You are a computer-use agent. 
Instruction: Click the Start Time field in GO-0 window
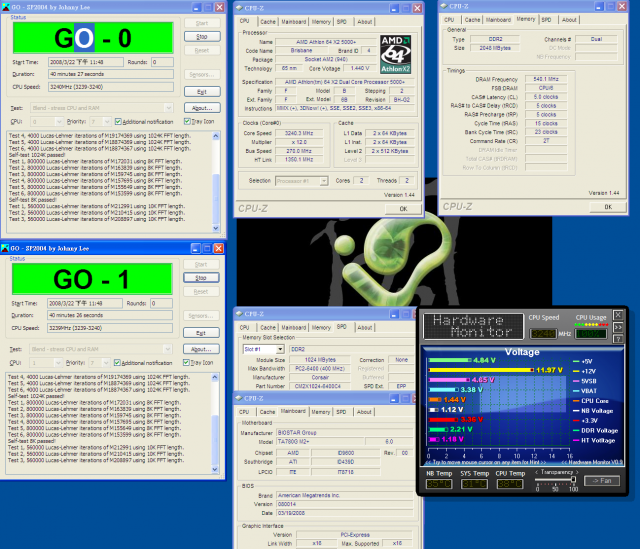tap(86, 62)
